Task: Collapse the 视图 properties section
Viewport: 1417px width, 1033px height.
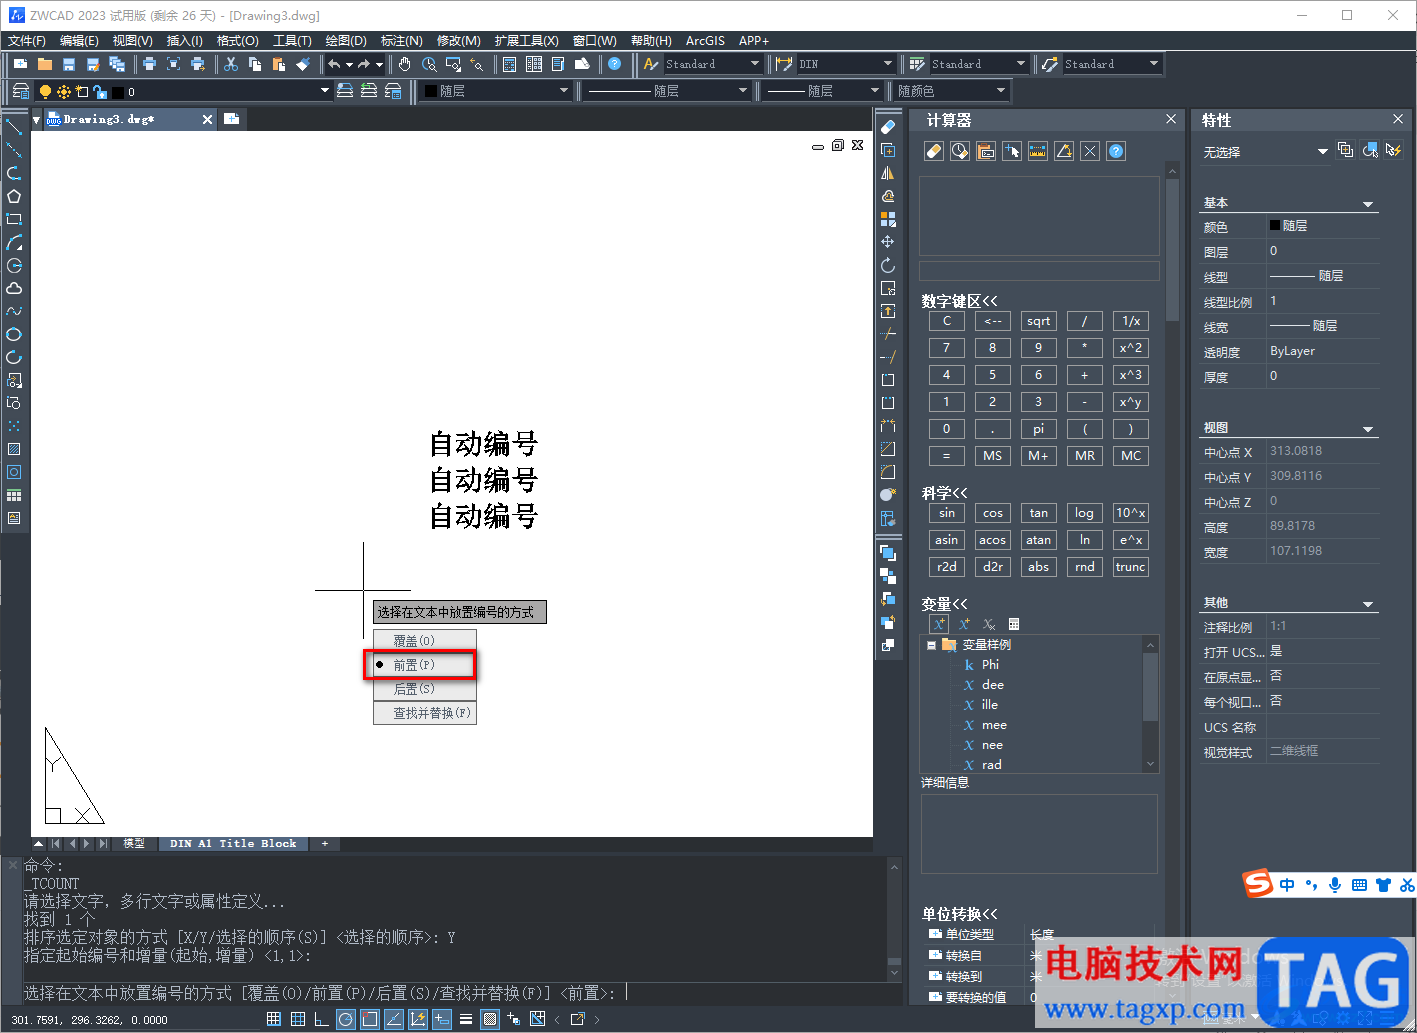Action: point(1368,429)
